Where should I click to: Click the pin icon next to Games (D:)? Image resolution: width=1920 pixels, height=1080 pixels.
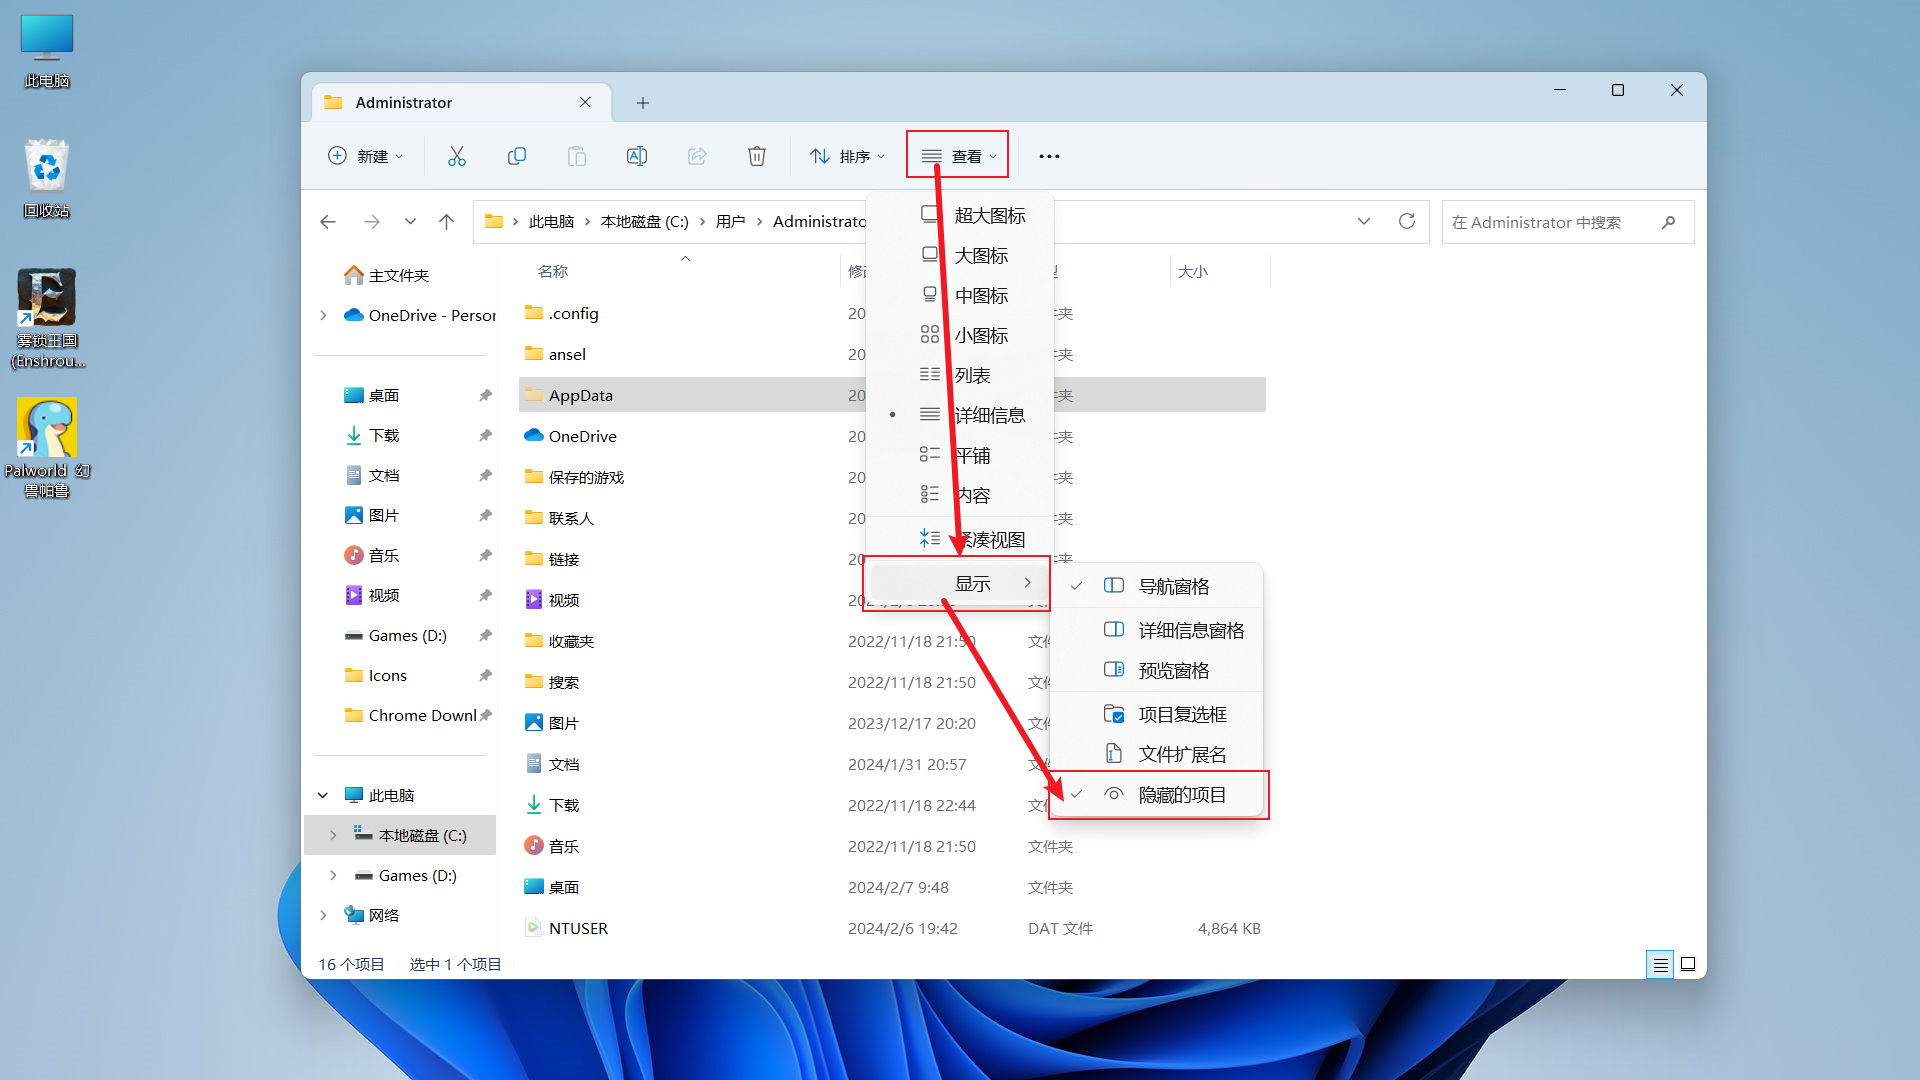[485, 635]
